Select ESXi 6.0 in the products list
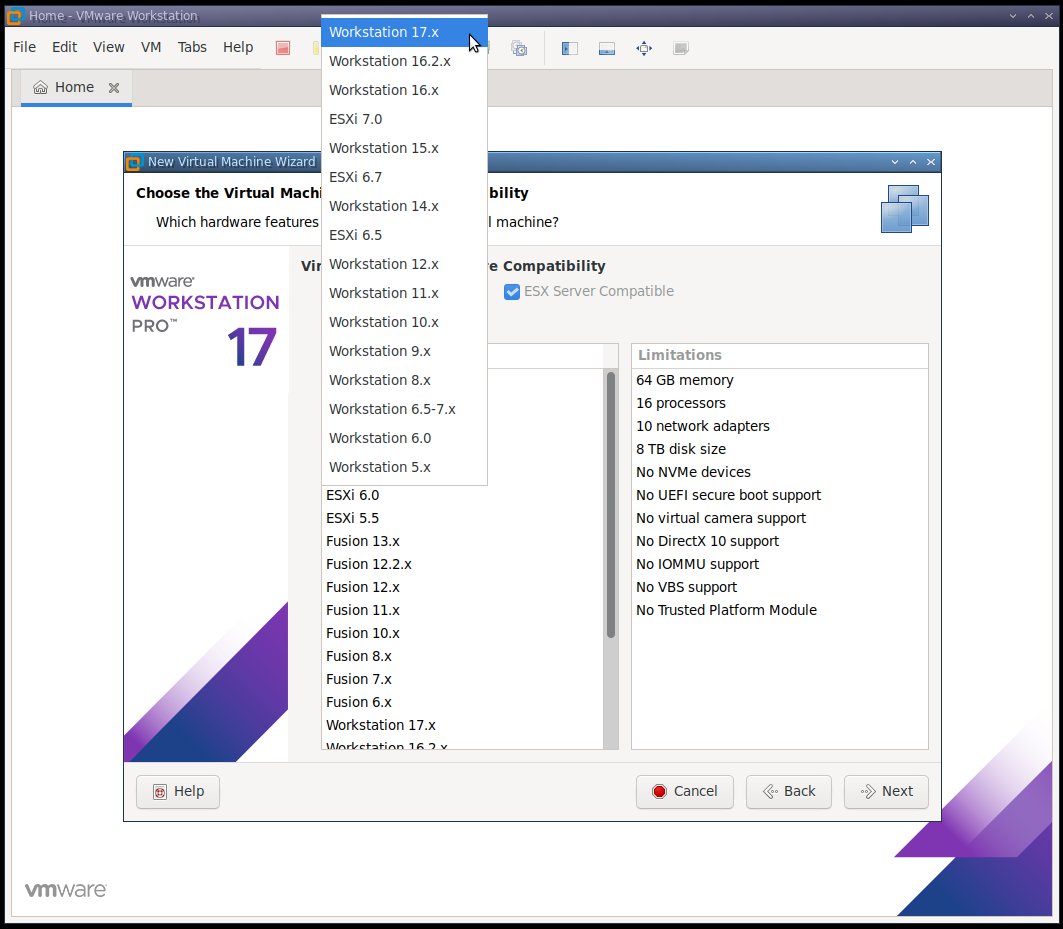This screenshot has width=1063, height=929. tap(462, 496)
